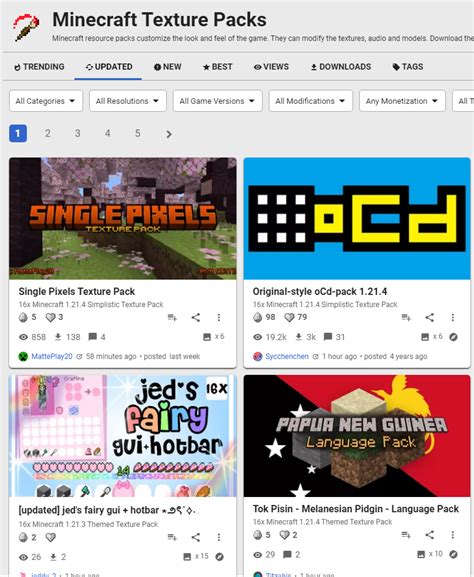
Task: Click the compass icon on jed's fairy pack
Action: (219, 557)
